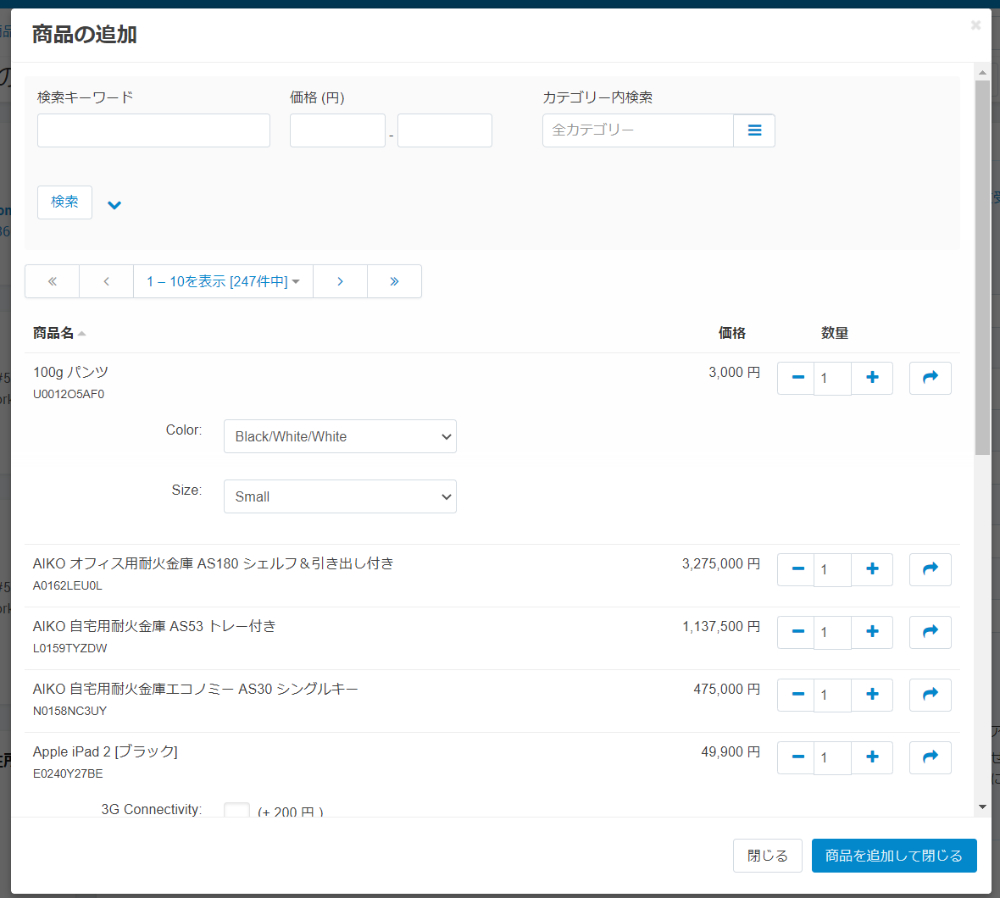This screenshot has width=1000, height=898.
Task: Increase quantity for AIKO AS180 safe
Action: pyautogui.click(x=872, y=570)
